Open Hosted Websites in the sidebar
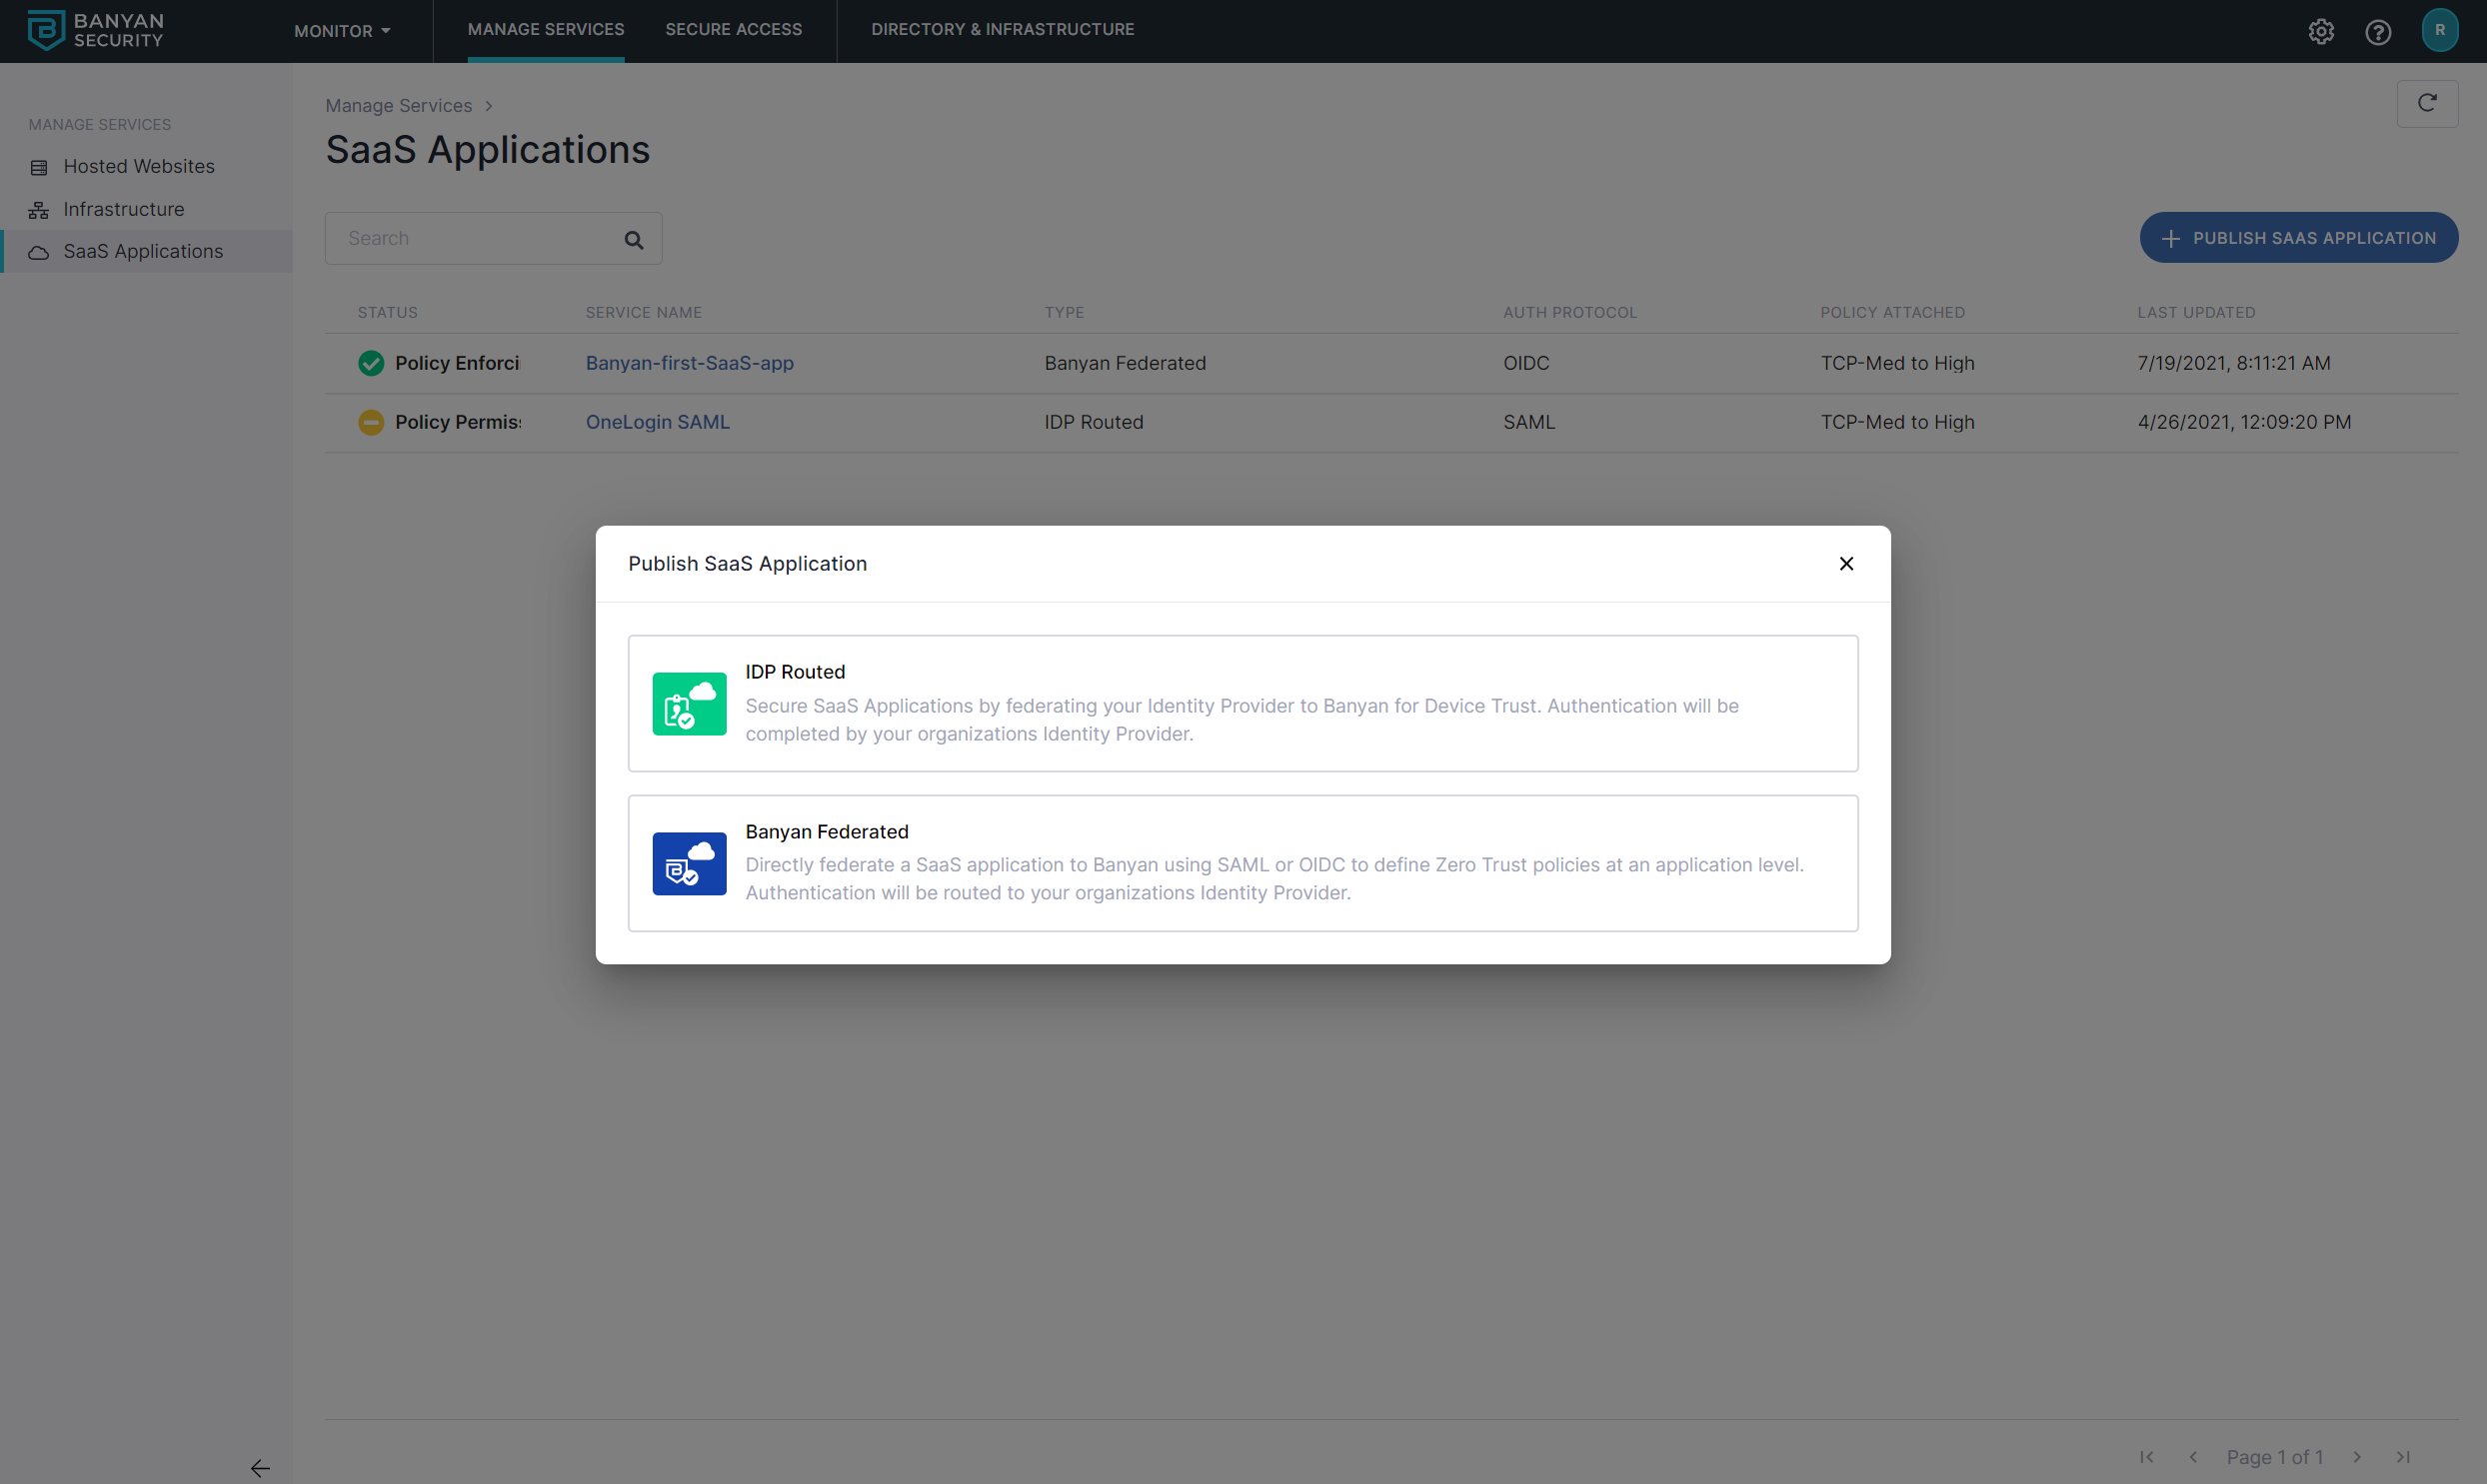 tap(138, 166)
